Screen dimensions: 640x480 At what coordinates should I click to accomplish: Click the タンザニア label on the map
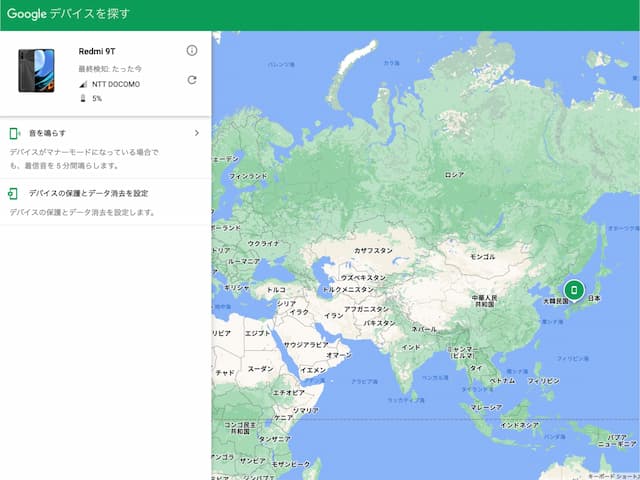(275, 439)
